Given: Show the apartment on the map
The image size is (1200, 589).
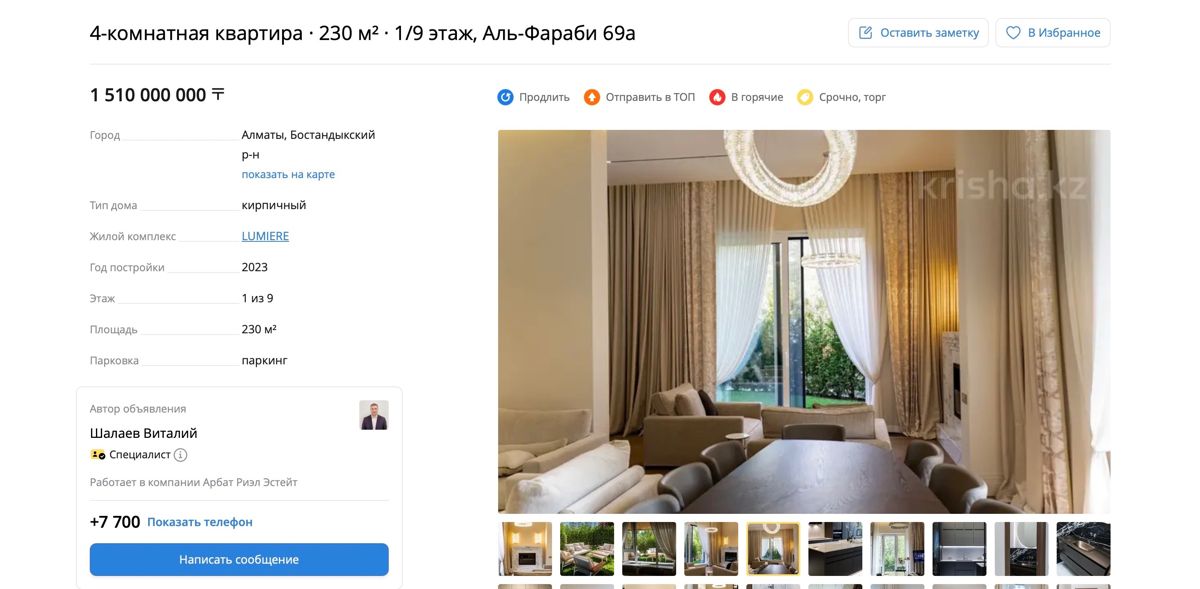Looking at the screenshot, I should (x=288, y=174).
